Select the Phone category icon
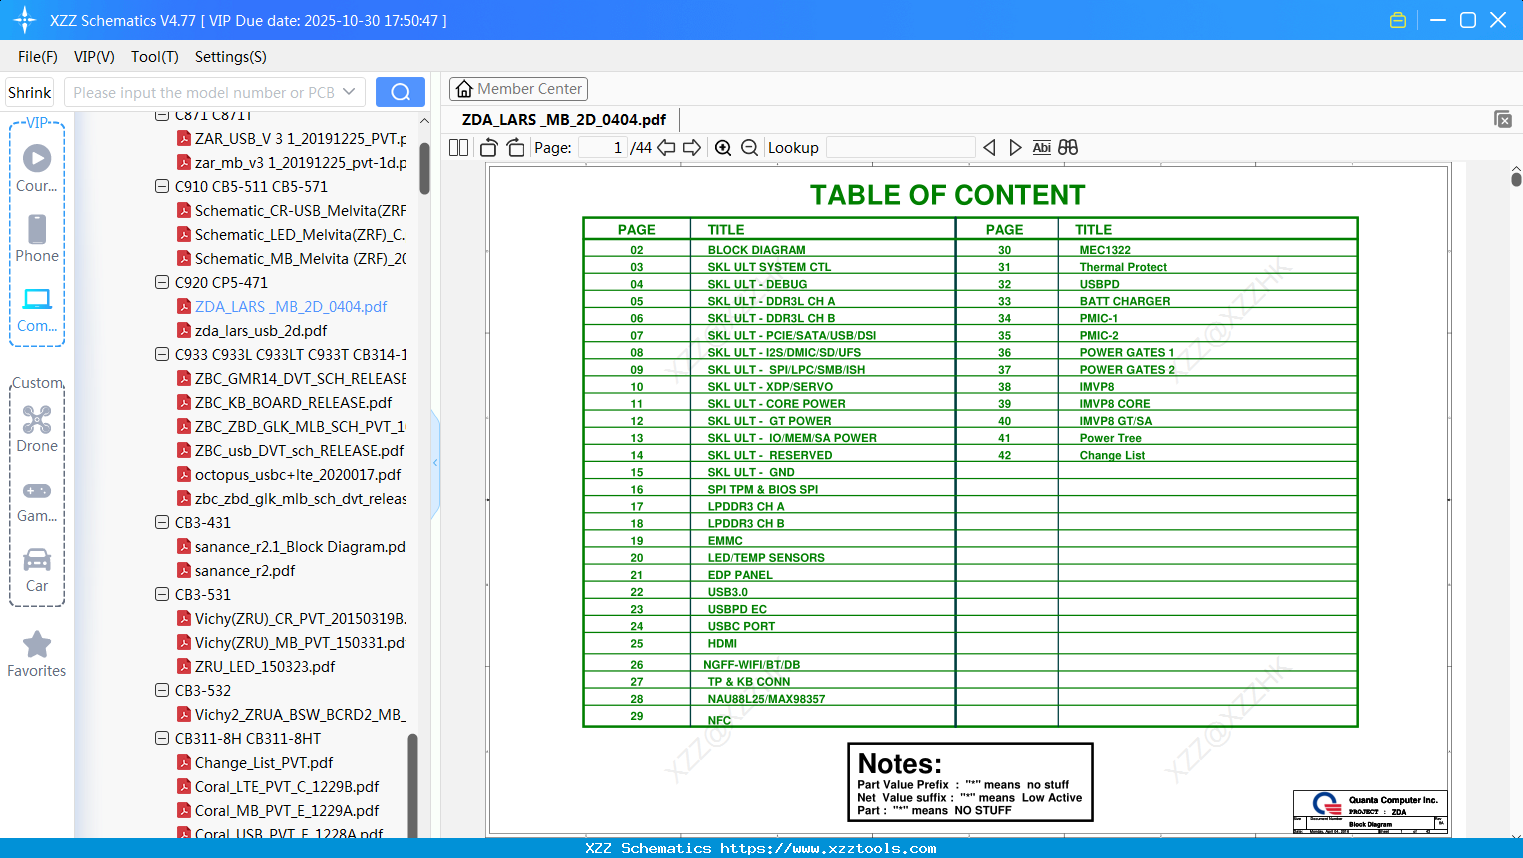The height and width of the screenshot is (858, 1523). click(37, 238)
